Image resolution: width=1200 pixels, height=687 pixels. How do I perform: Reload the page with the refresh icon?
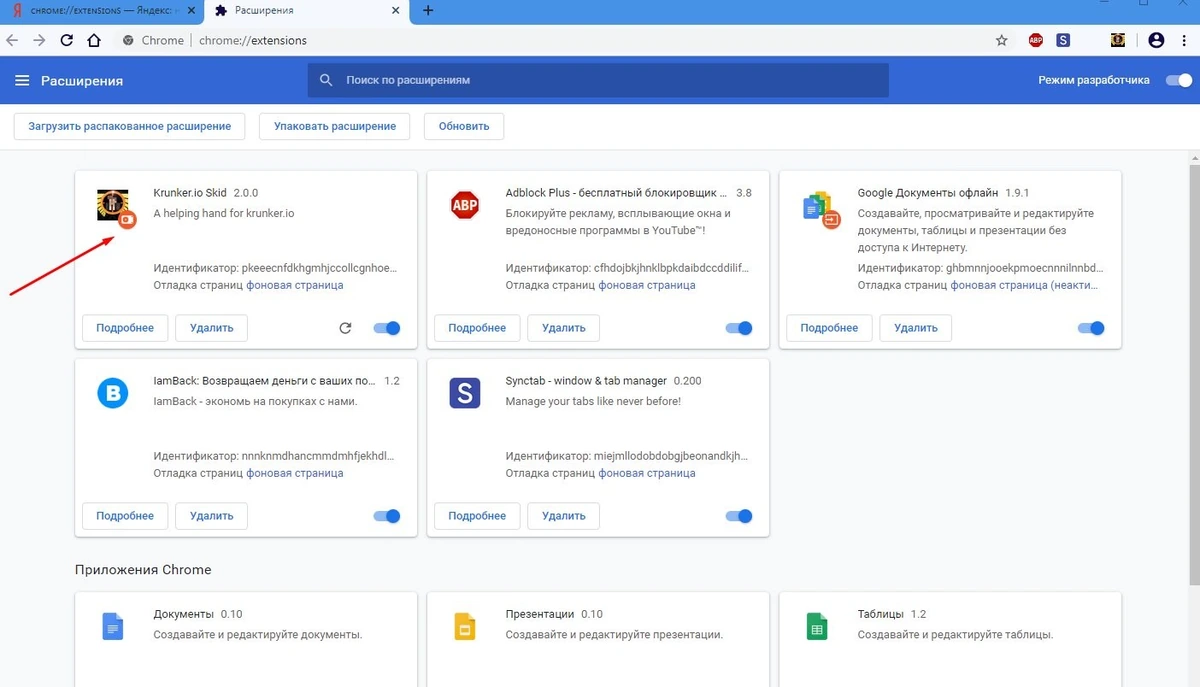coord(67,40)
